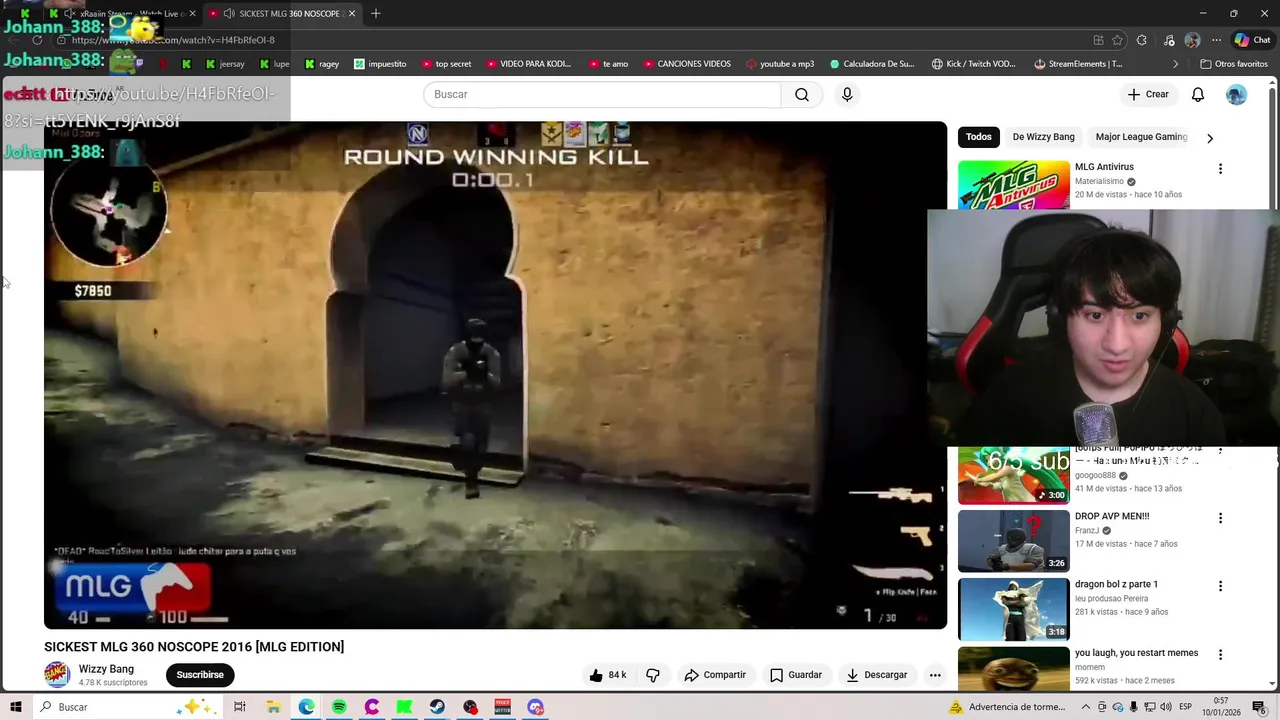
Task: Save video using Guardar button
Action: point(796,675)
